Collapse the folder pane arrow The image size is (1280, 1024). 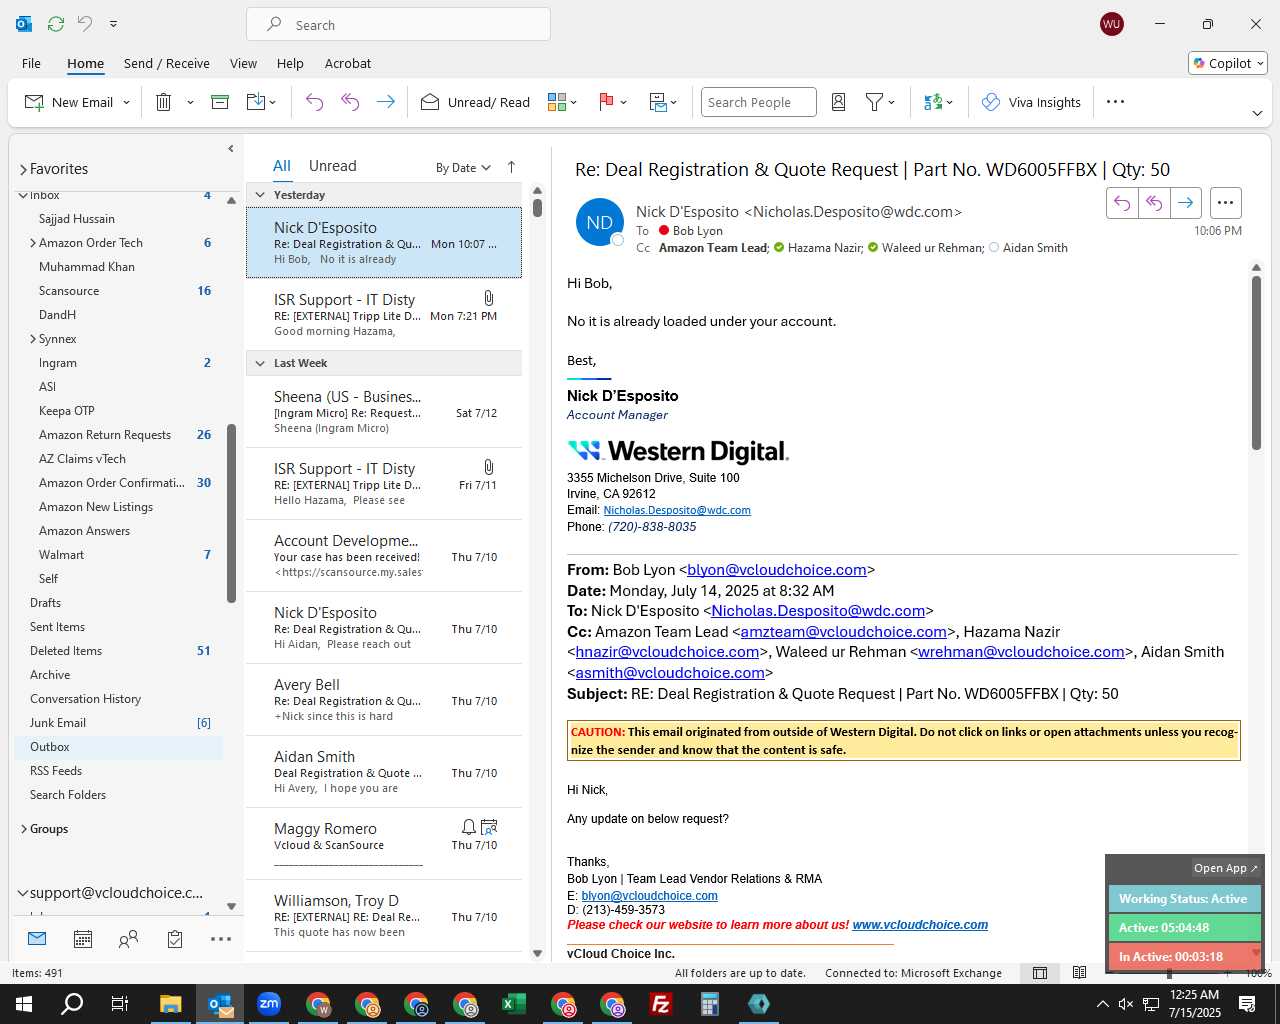(230, 149)
